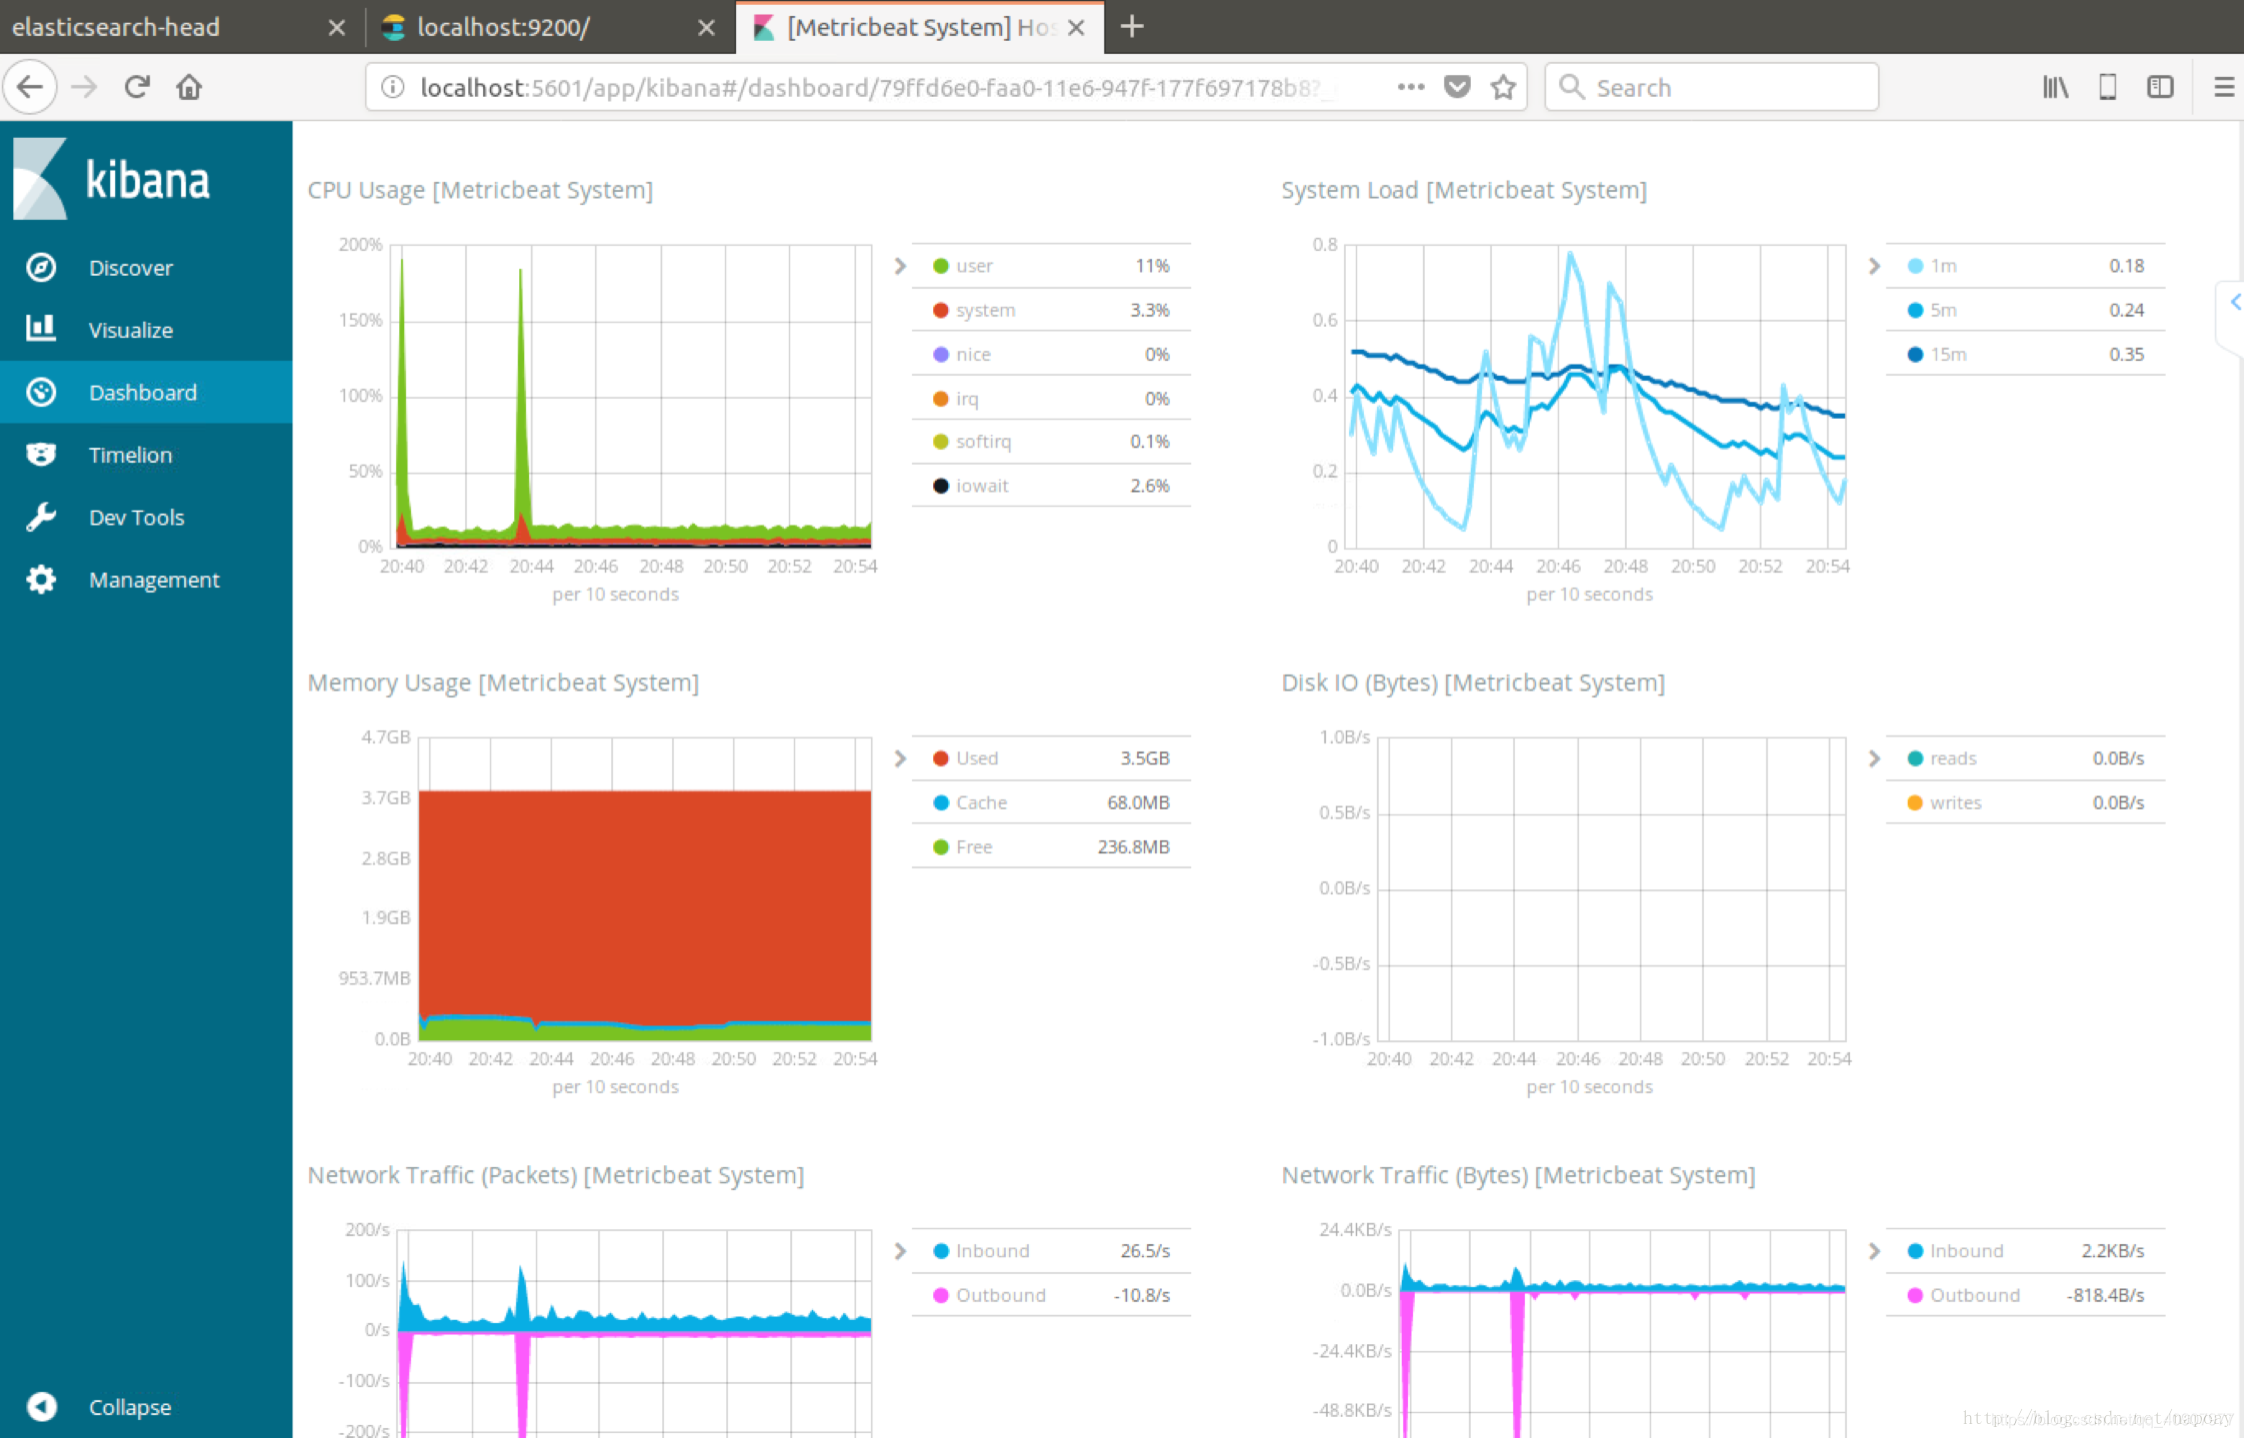Reload the page with refresh icon

137,87
